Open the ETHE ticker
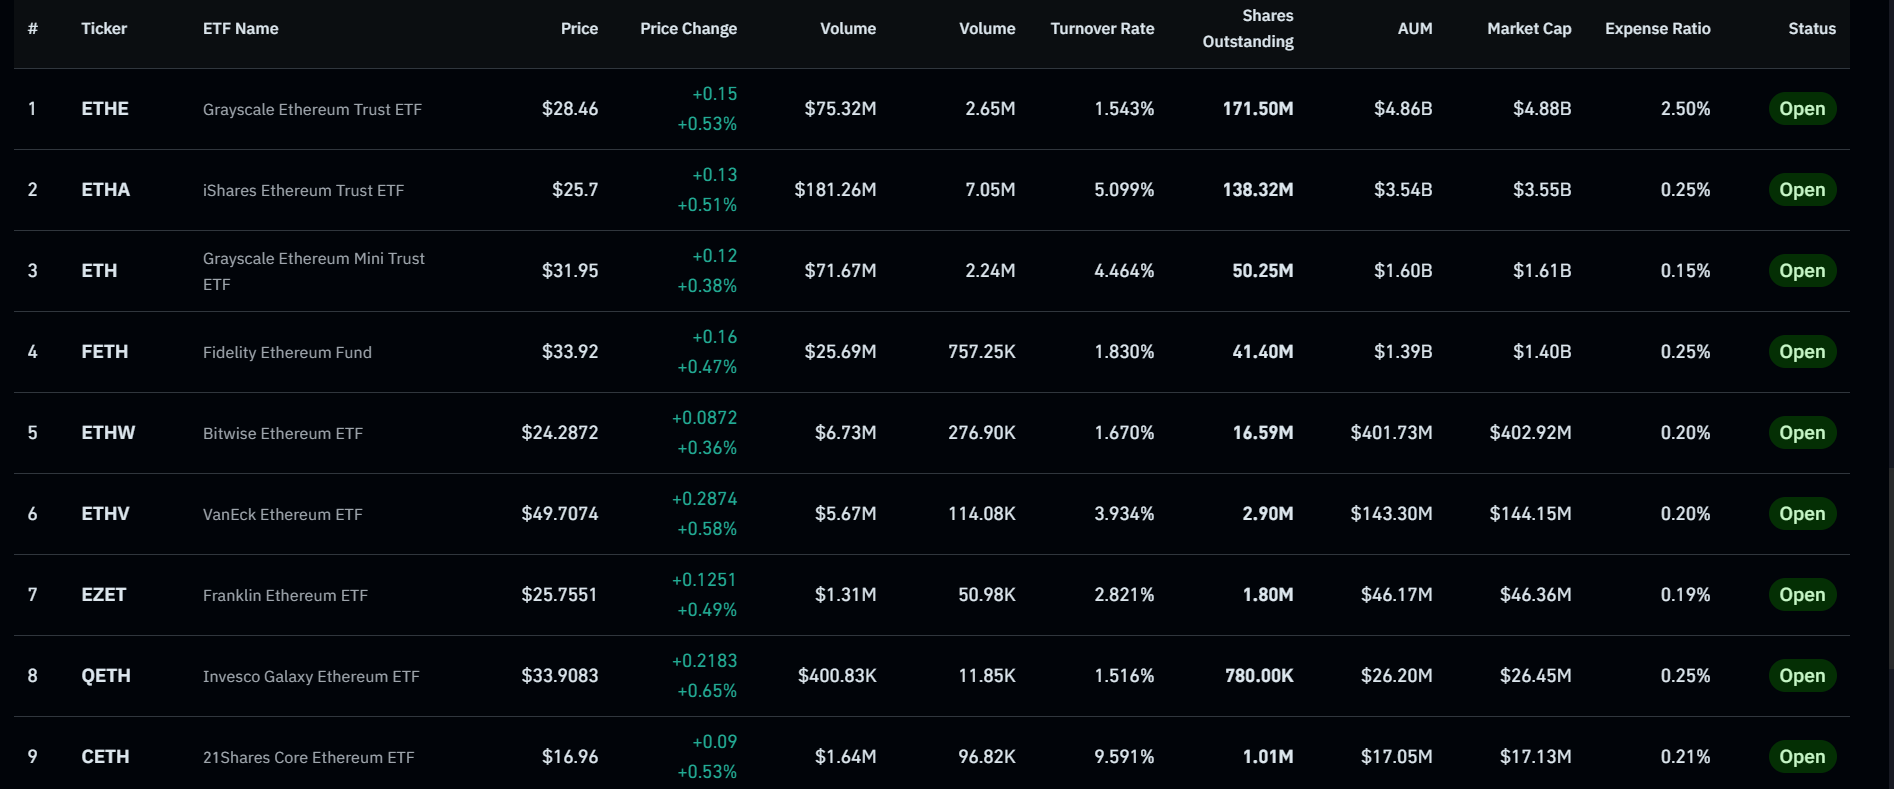This screenshot has width=1894, height=789. click(x=105, y=109)
